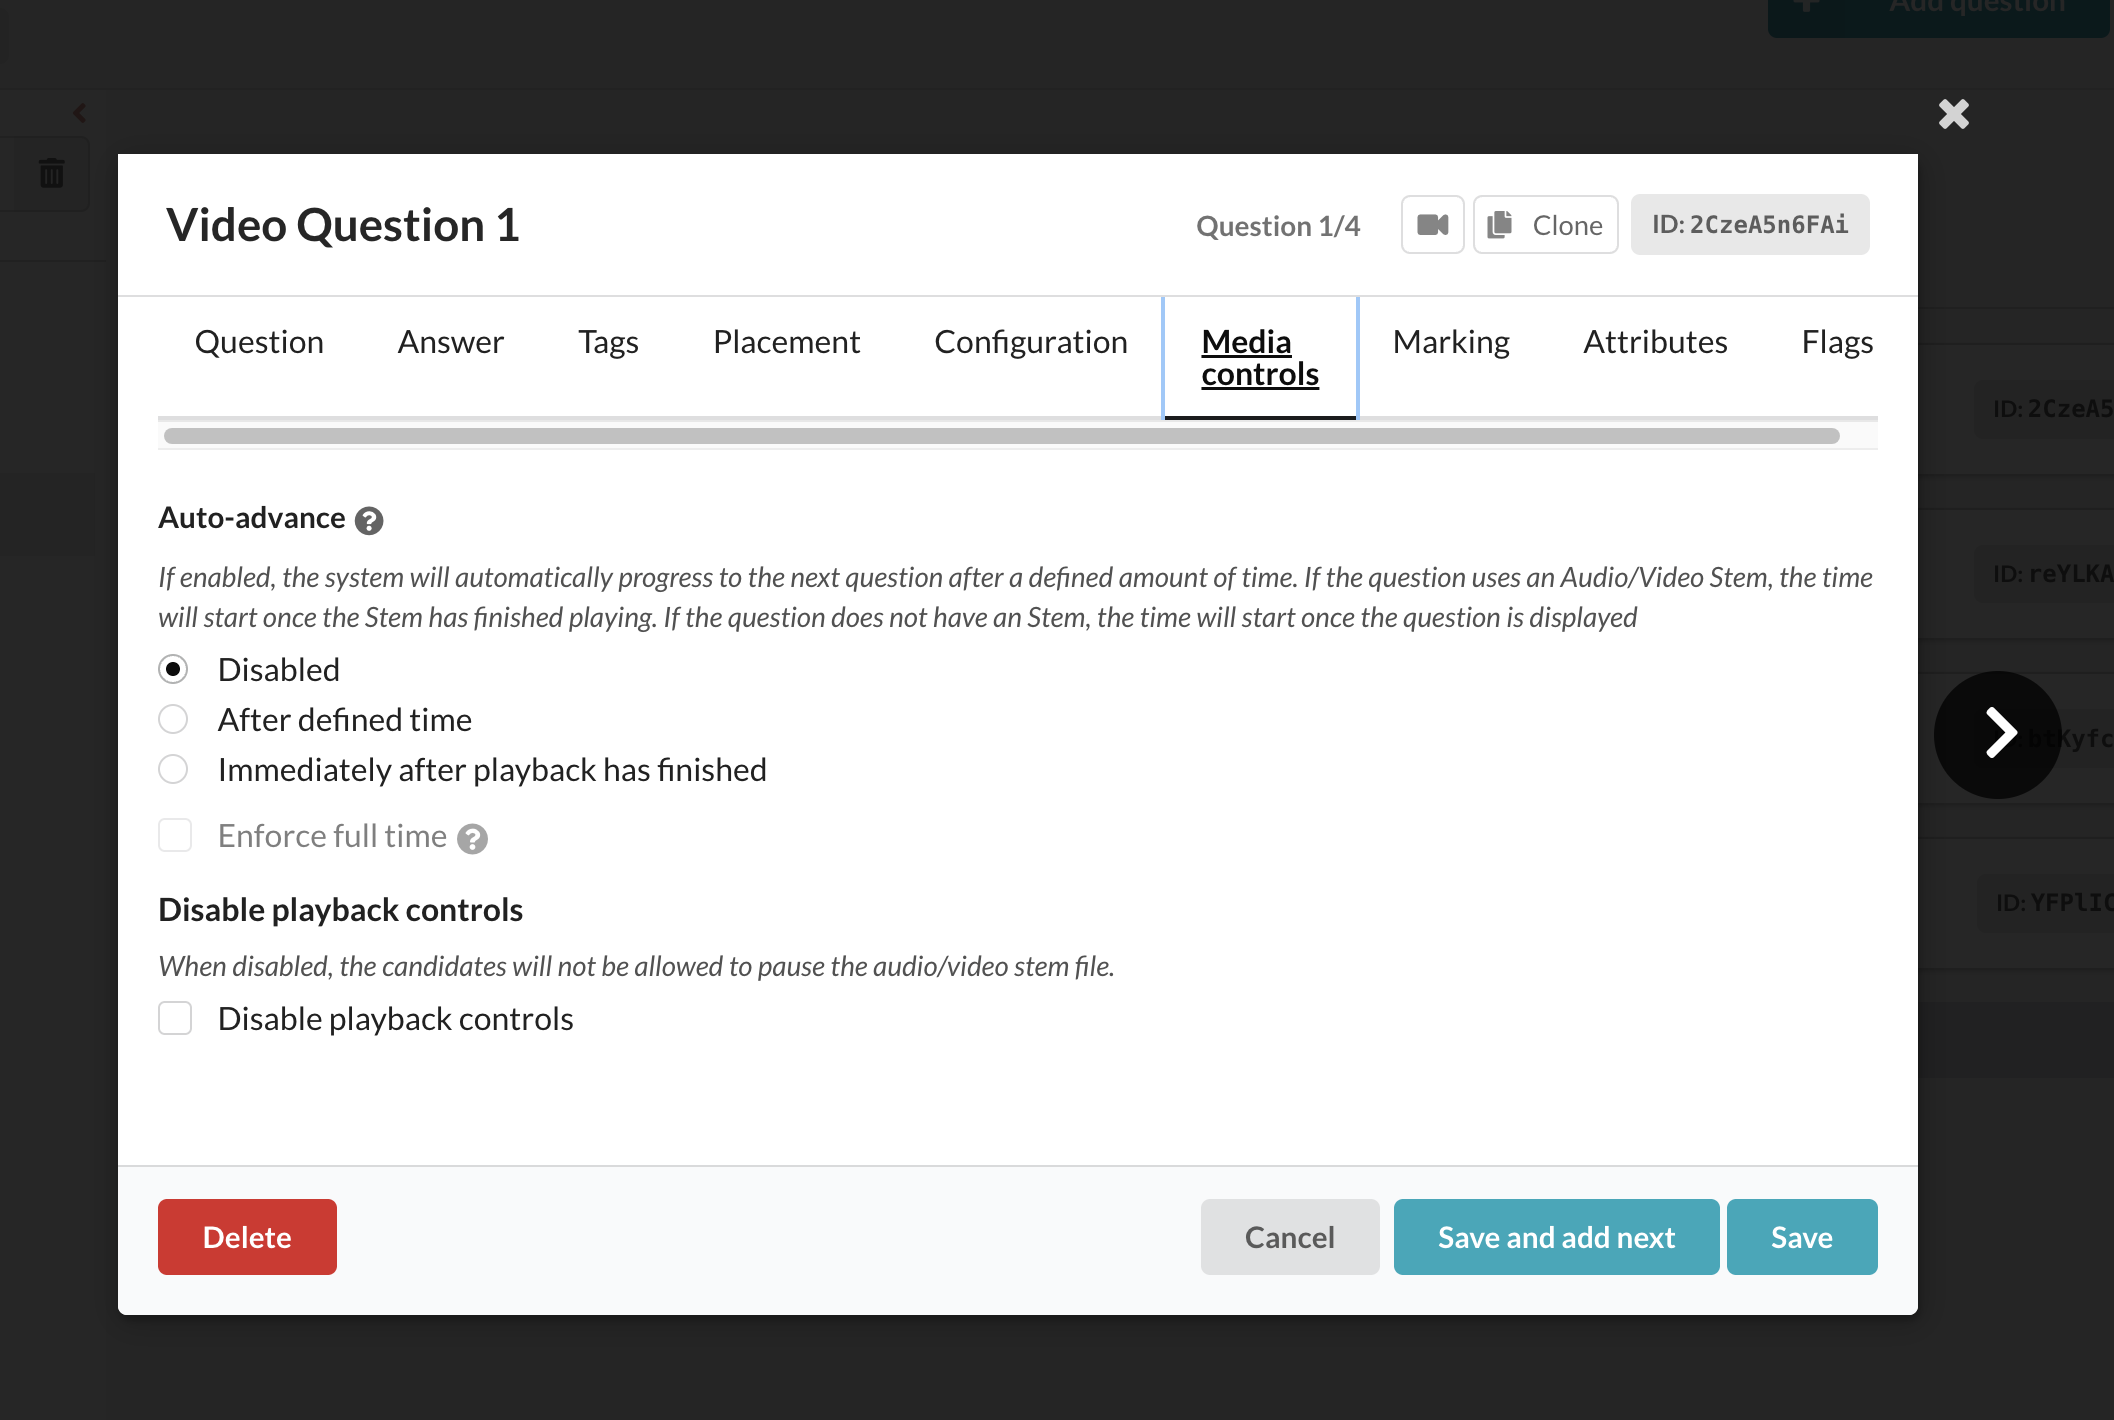Open the Auto-advance help tooltip icon

coord(369,521)
